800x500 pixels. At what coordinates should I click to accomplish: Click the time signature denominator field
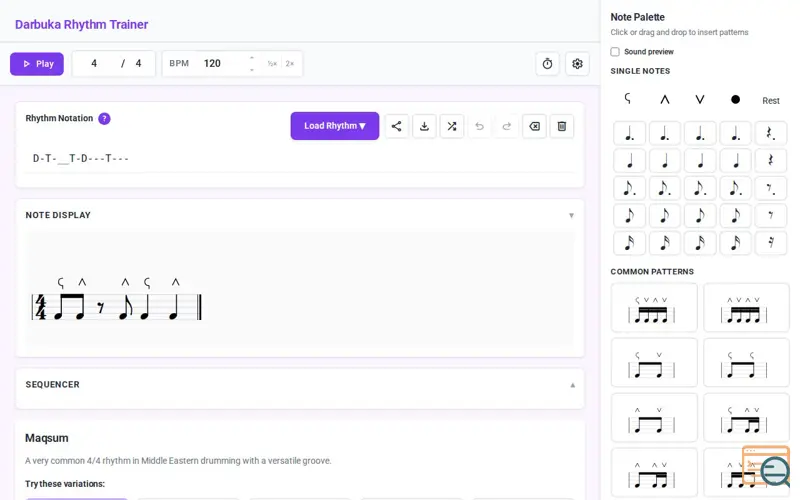pyautogui.click(x=139, y=63)
